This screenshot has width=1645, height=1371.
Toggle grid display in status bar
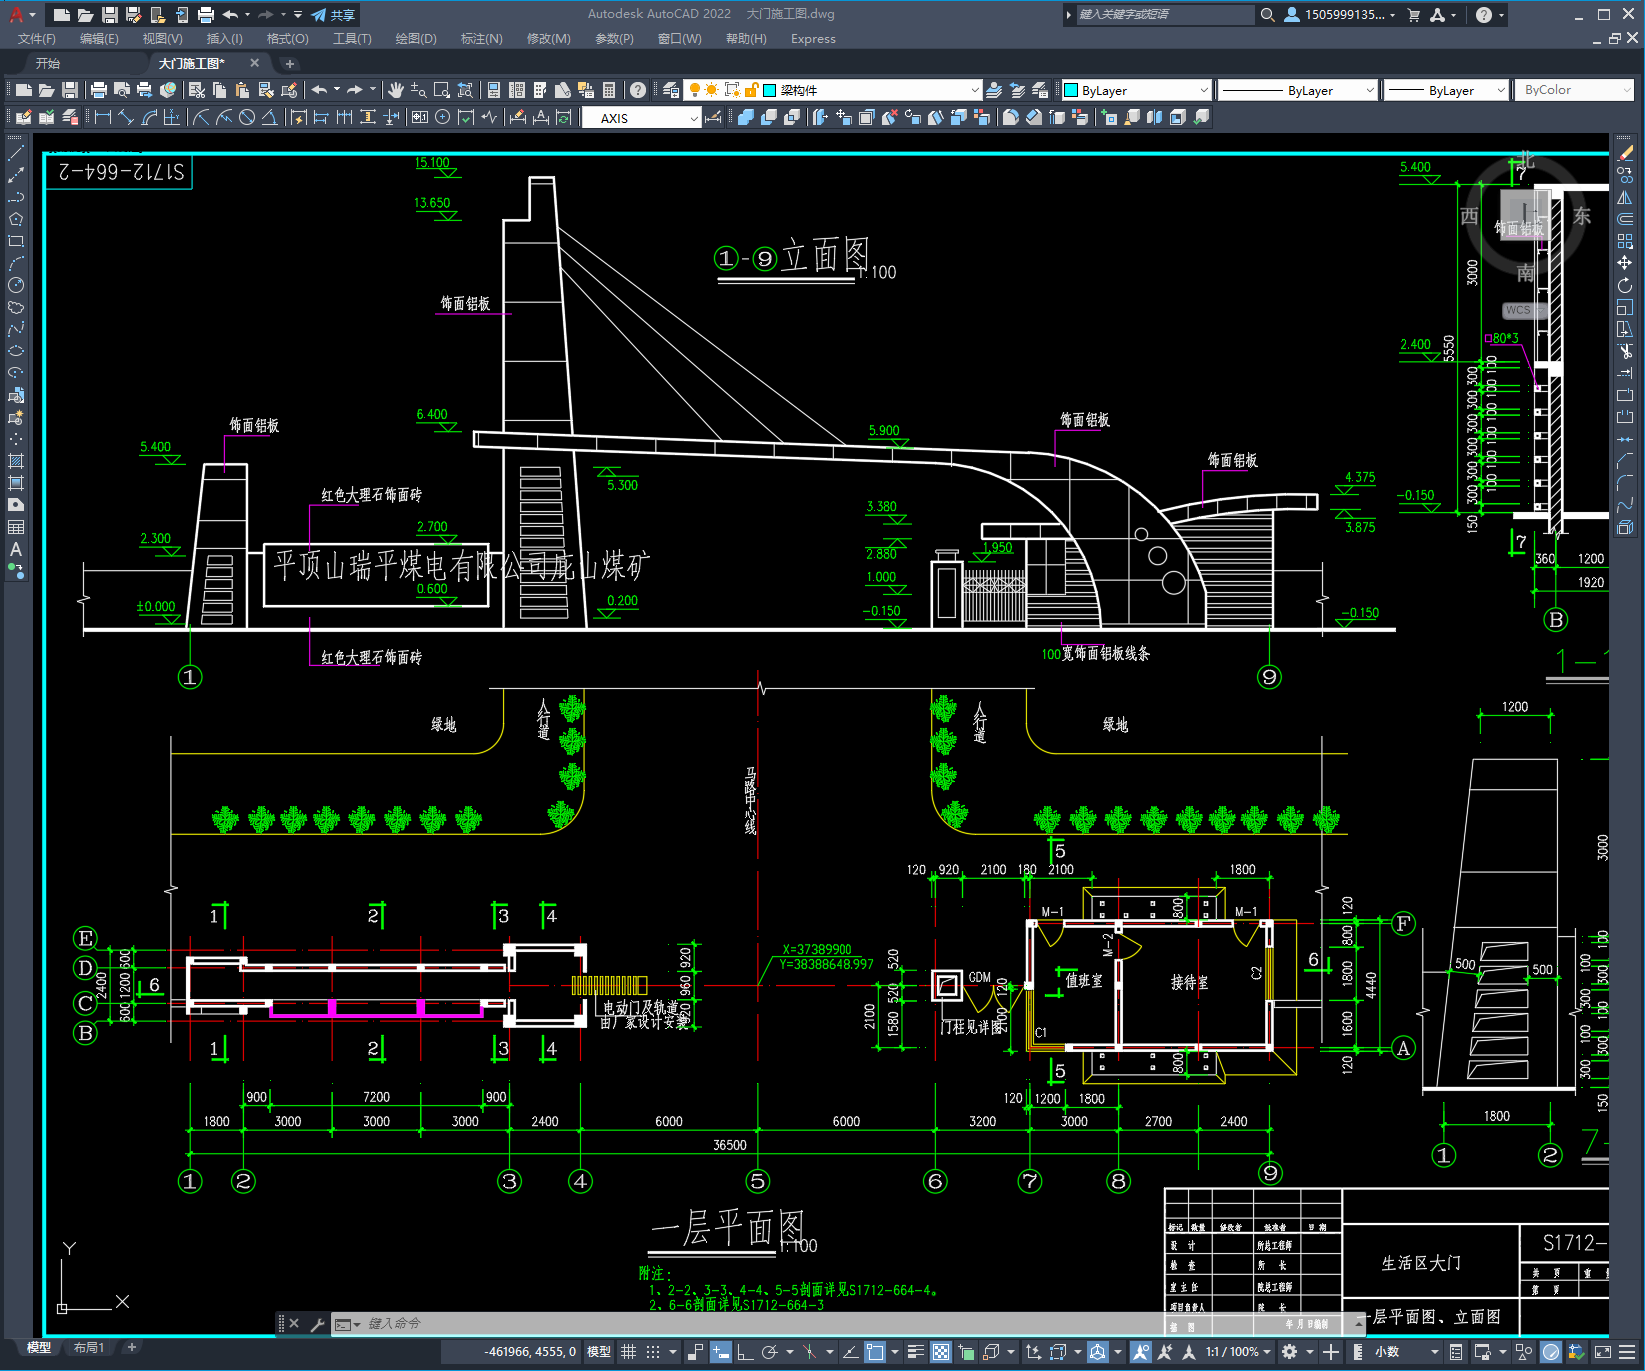(628, 1352)
